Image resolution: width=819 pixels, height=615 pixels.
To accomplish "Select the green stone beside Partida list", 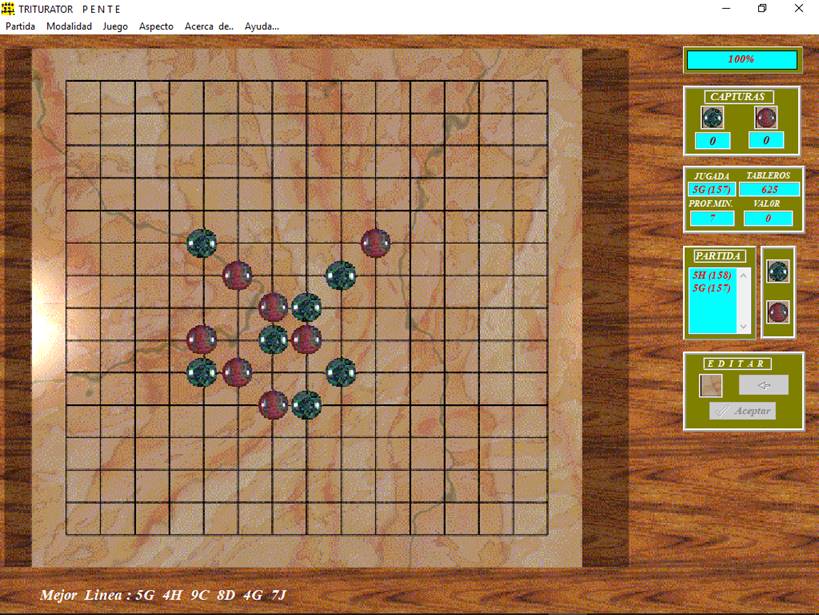I will pyautogui.click(x=778, y=271).
